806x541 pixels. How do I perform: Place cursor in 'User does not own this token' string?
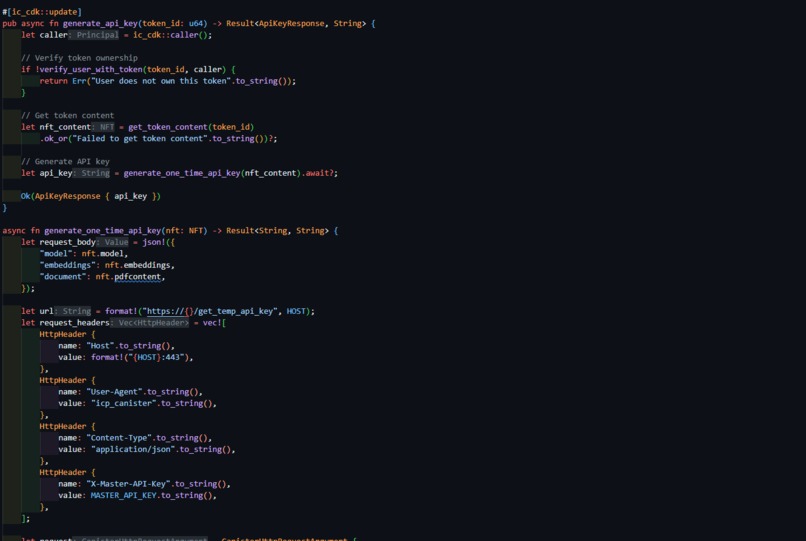tap(161, 81)
